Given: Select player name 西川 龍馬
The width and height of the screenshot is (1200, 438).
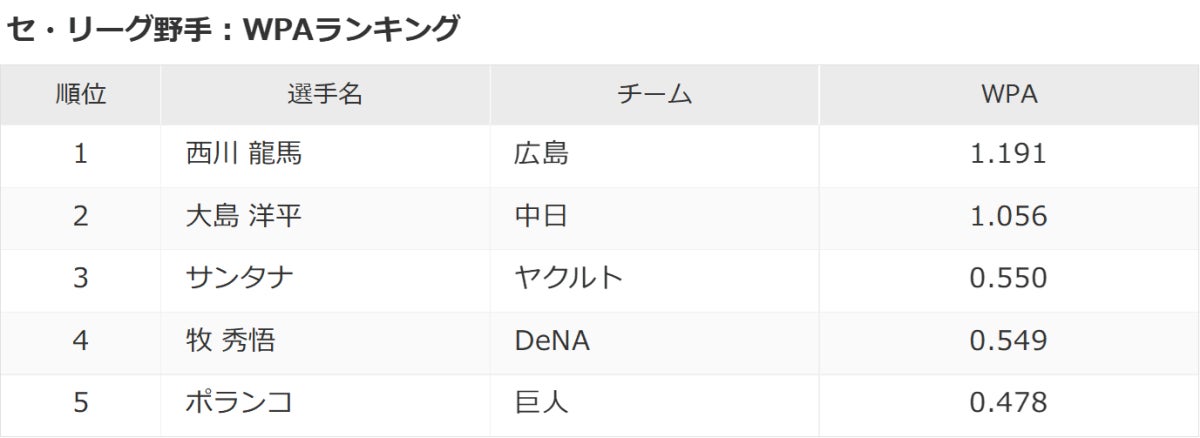Looking at the screenshot, I should 243,154.
